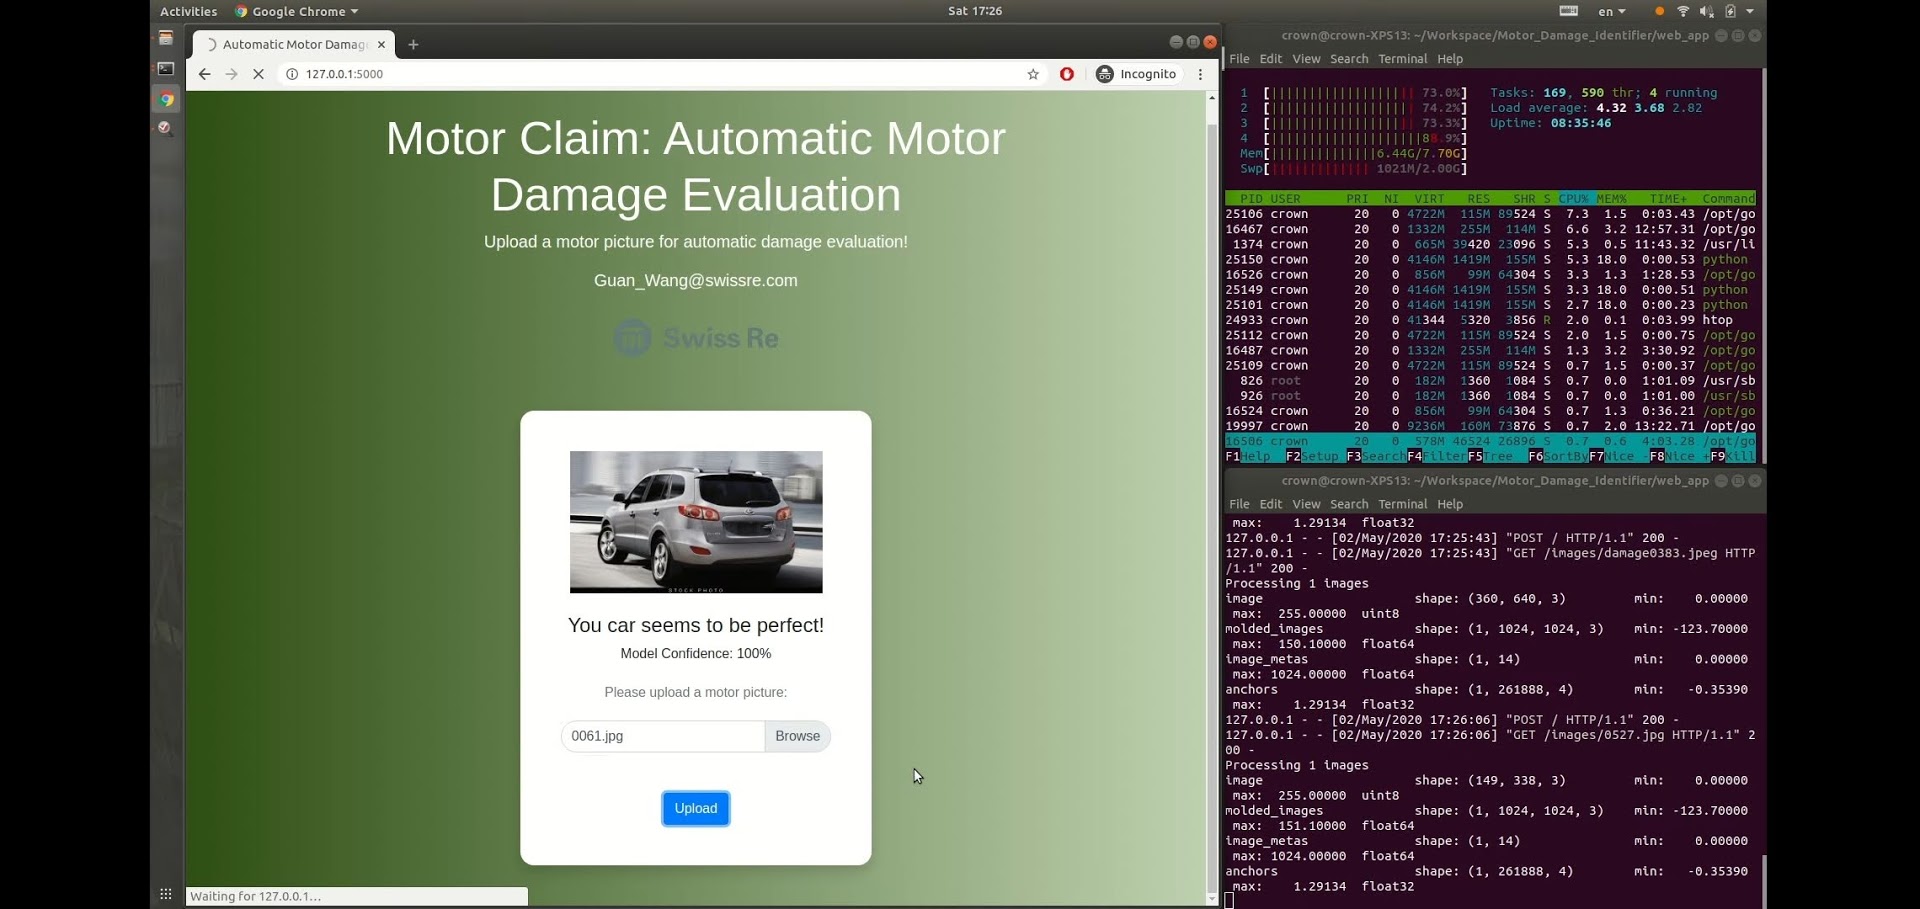The image size is (1920, 909).
Task: Open the fourth dock app with checkmark icon
Action: click(x=166, y=128)
